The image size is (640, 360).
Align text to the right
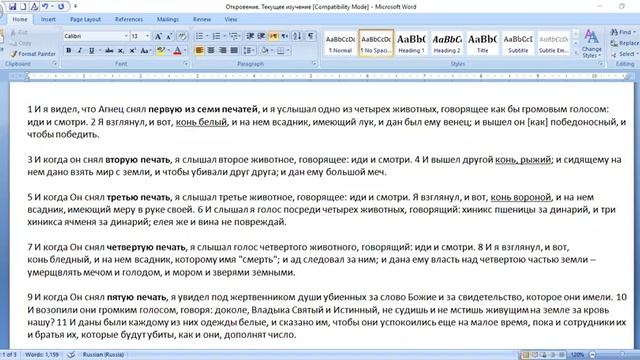tap(222, 51)
